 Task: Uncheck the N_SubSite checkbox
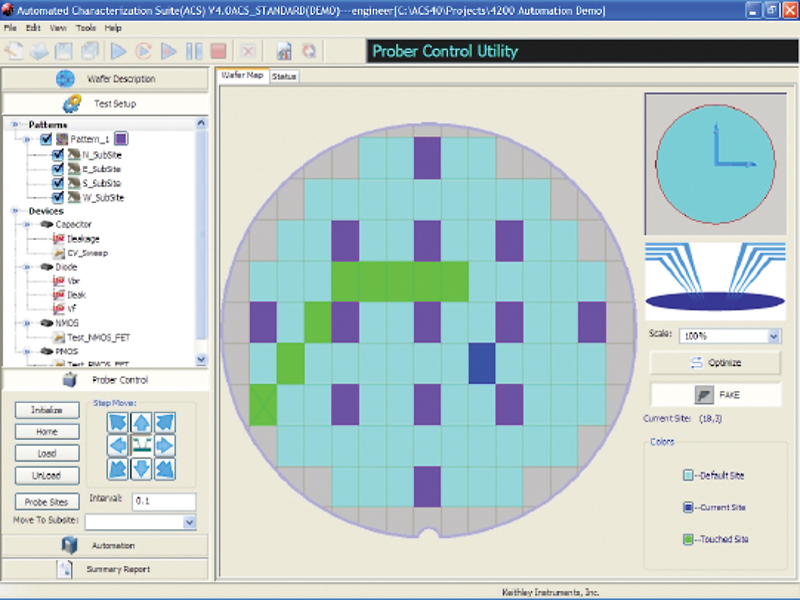58,155
